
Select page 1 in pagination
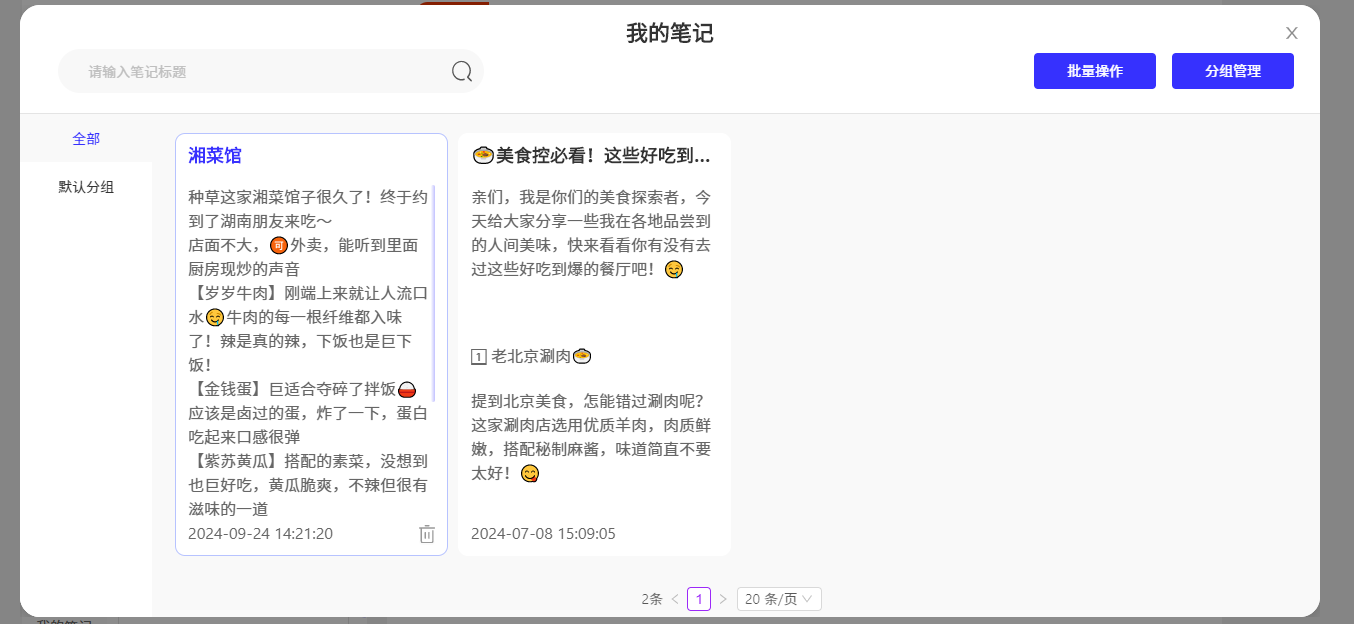tap(699, 599)
